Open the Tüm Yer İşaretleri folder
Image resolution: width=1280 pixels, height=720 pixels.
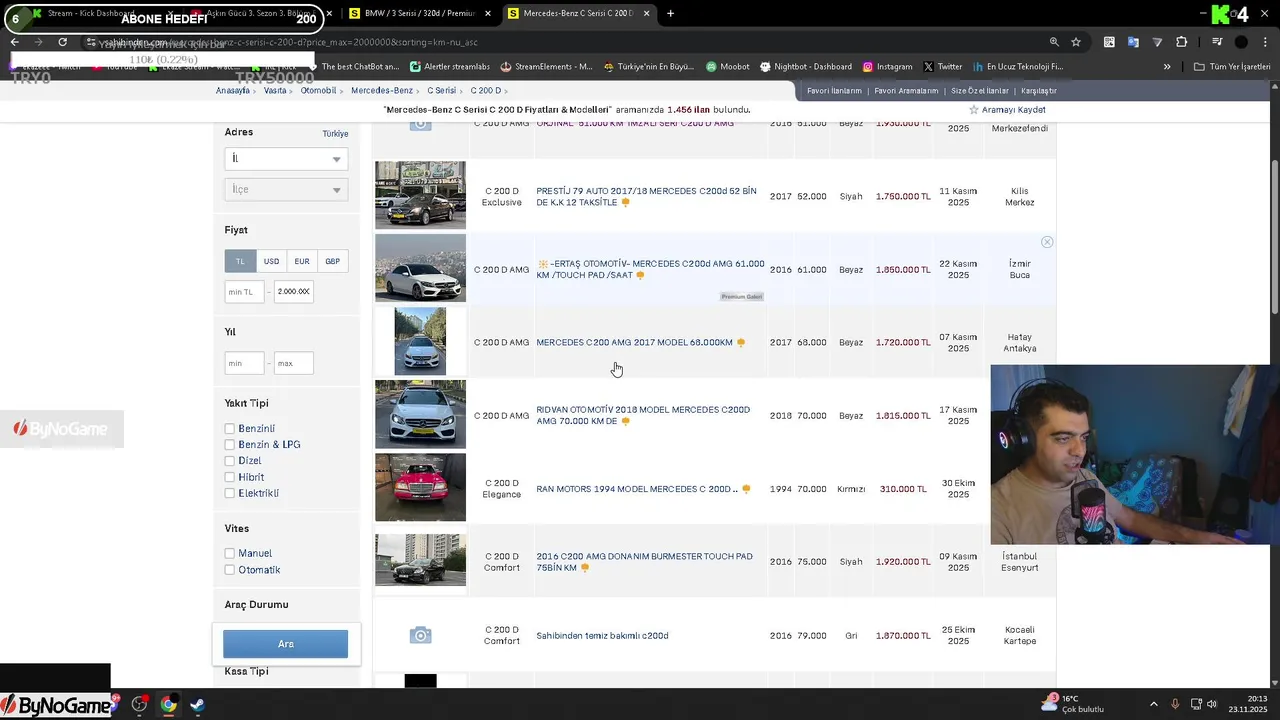tap(1232, 67)
